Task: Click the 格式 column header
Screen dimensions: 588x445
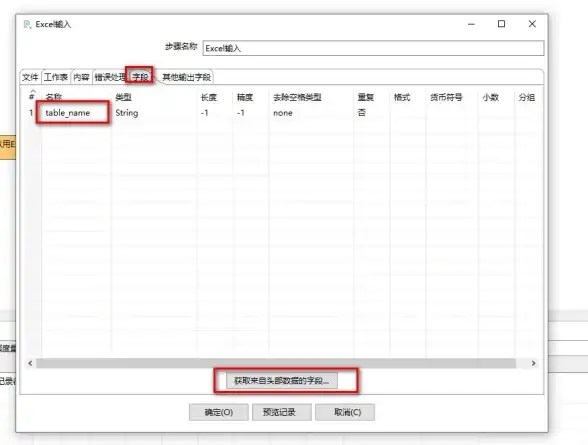Action: click(402, 97)
